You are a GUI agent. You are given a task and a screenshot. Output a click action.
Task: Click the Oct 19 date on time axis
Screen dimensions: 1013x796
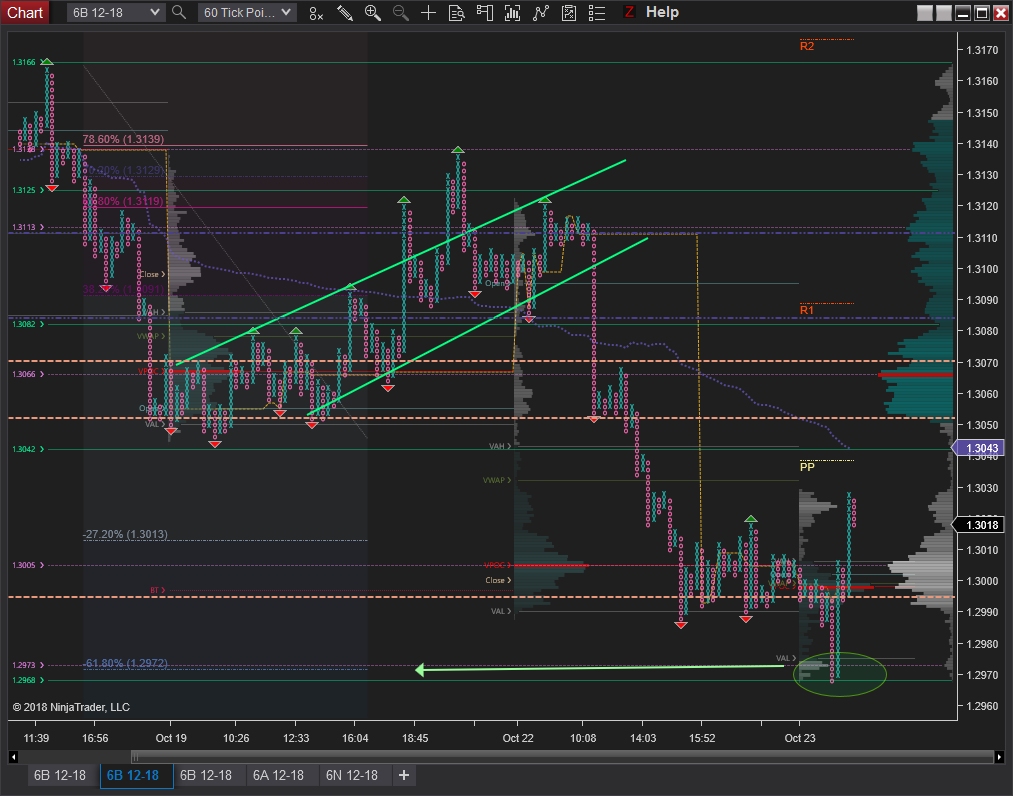pos(171,738)
